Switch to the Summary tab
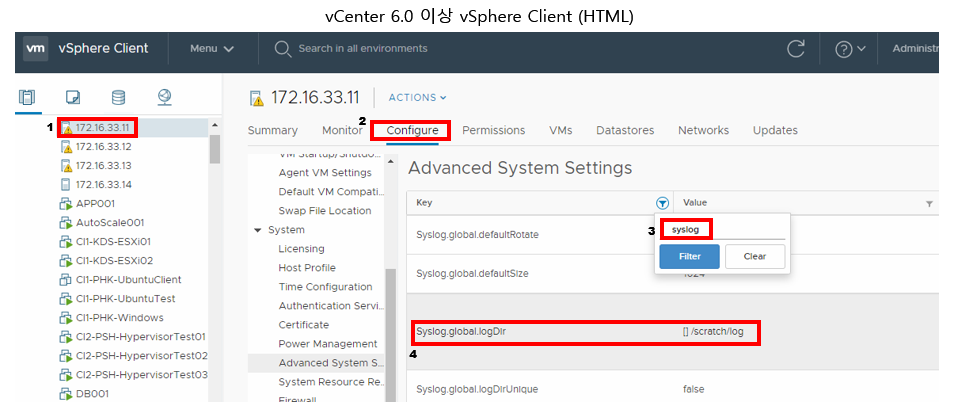The image size is (960, 417). 272,130
